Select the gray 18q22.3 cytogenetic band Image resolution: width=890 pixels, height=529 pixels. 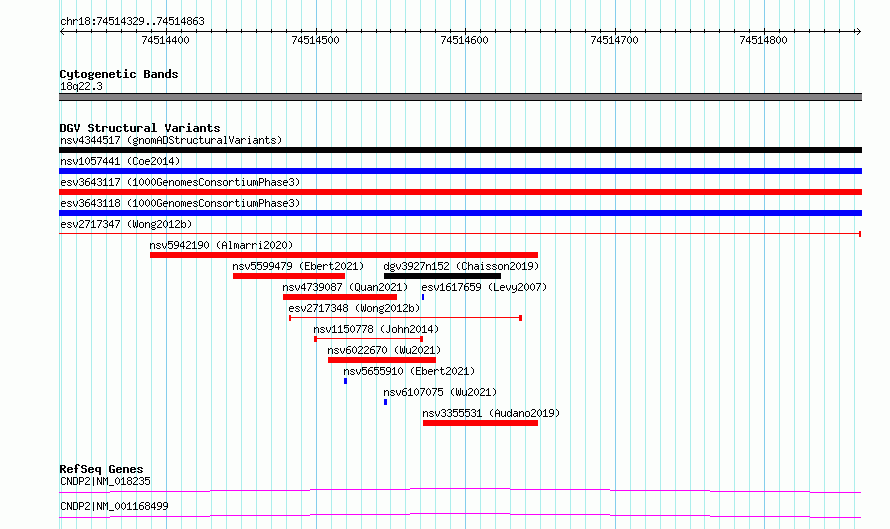coord(460,97)
